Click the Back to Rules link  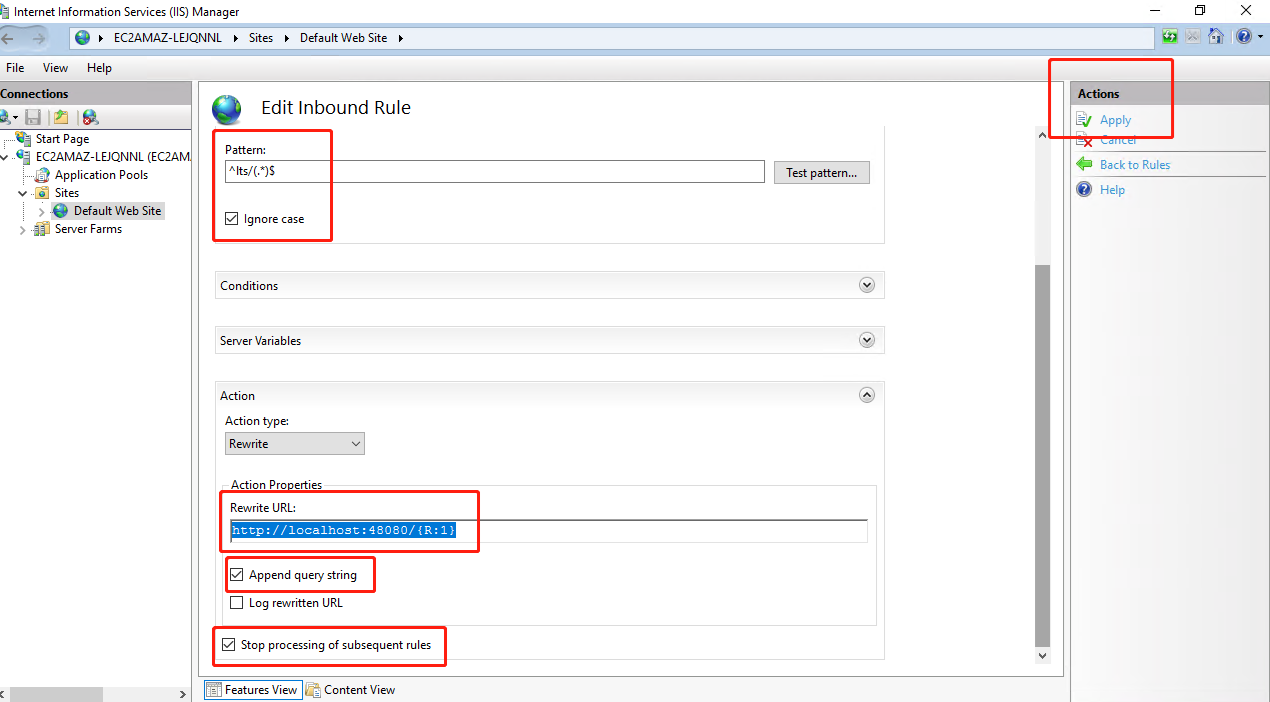(x=1133, y=164)
